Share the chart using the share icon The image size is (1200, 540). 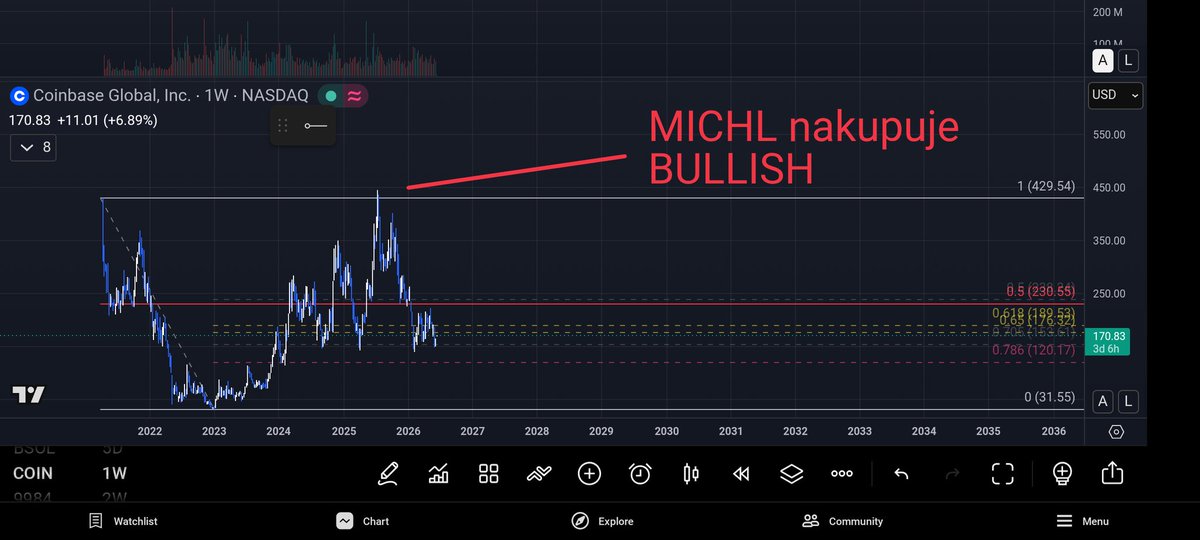[1112, 473]
